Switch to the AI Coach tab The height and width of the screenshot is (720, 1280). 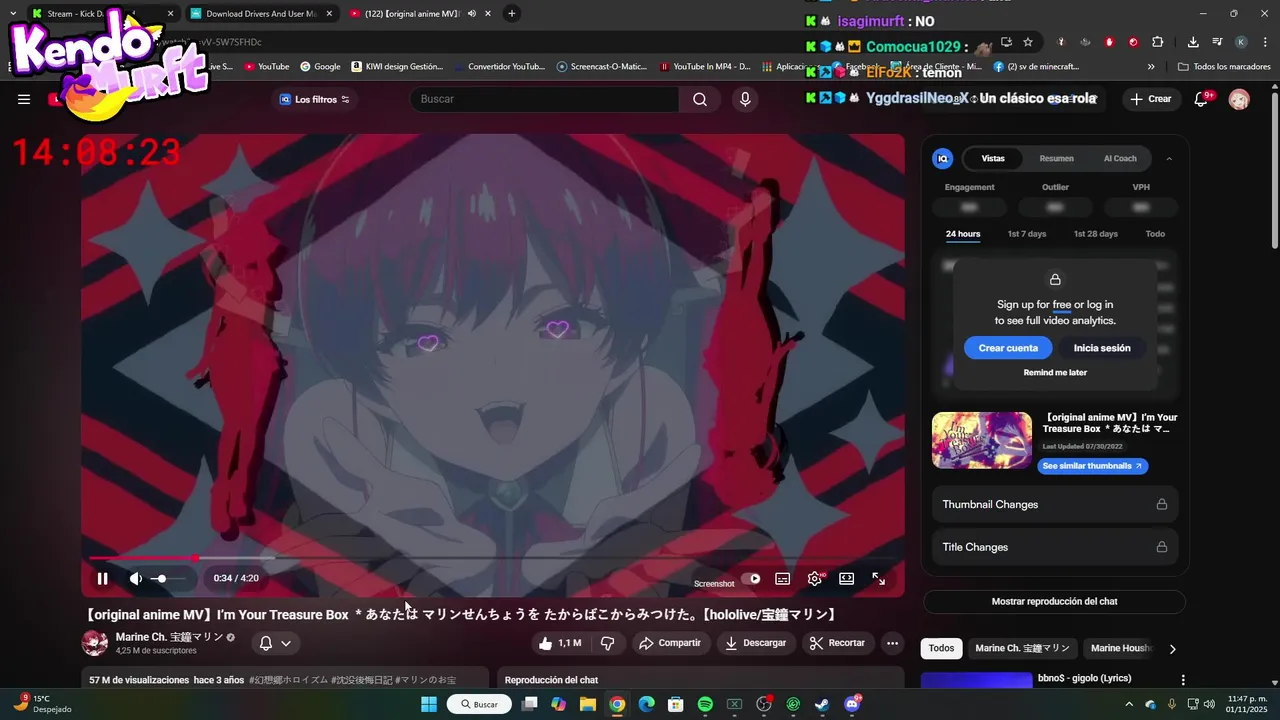click(1120, 158)
